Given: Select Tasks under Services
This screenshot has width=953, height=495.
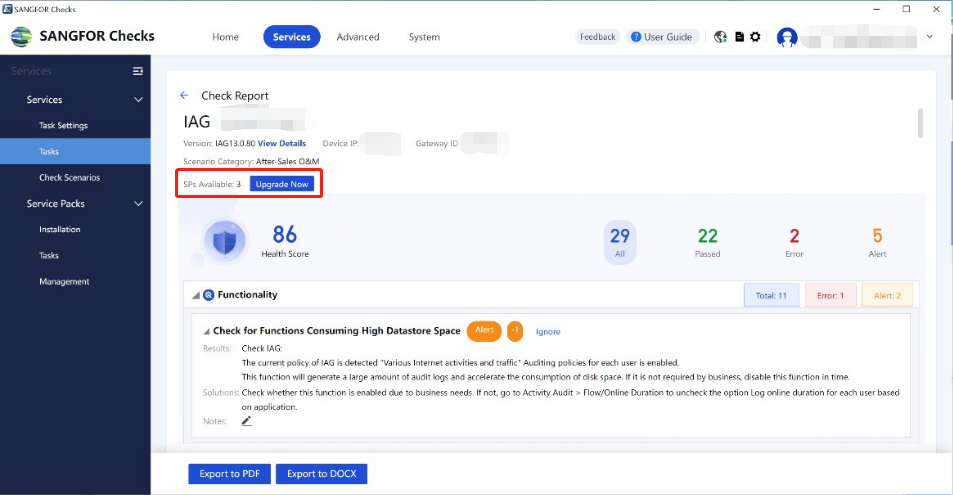Looking at the screenshot, I should coord(75,151).
